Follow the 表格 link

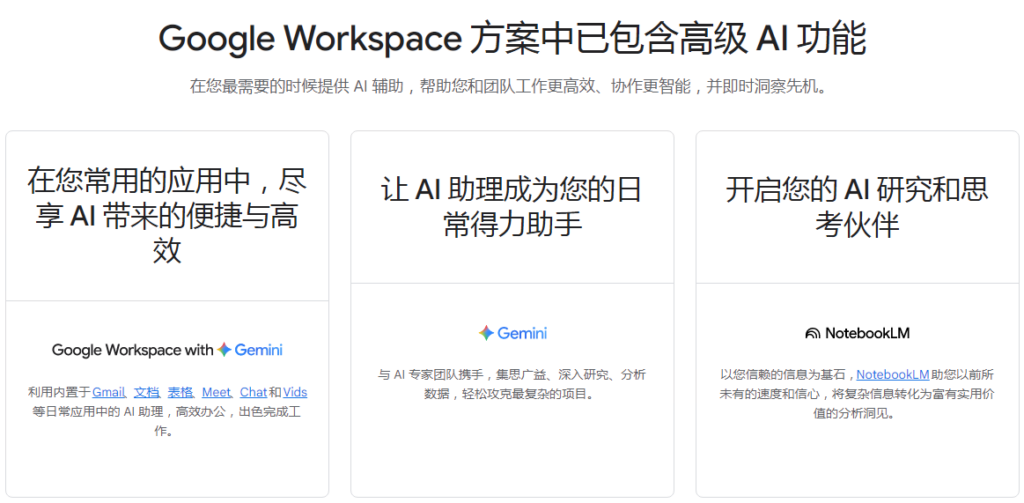click(181, 392)
